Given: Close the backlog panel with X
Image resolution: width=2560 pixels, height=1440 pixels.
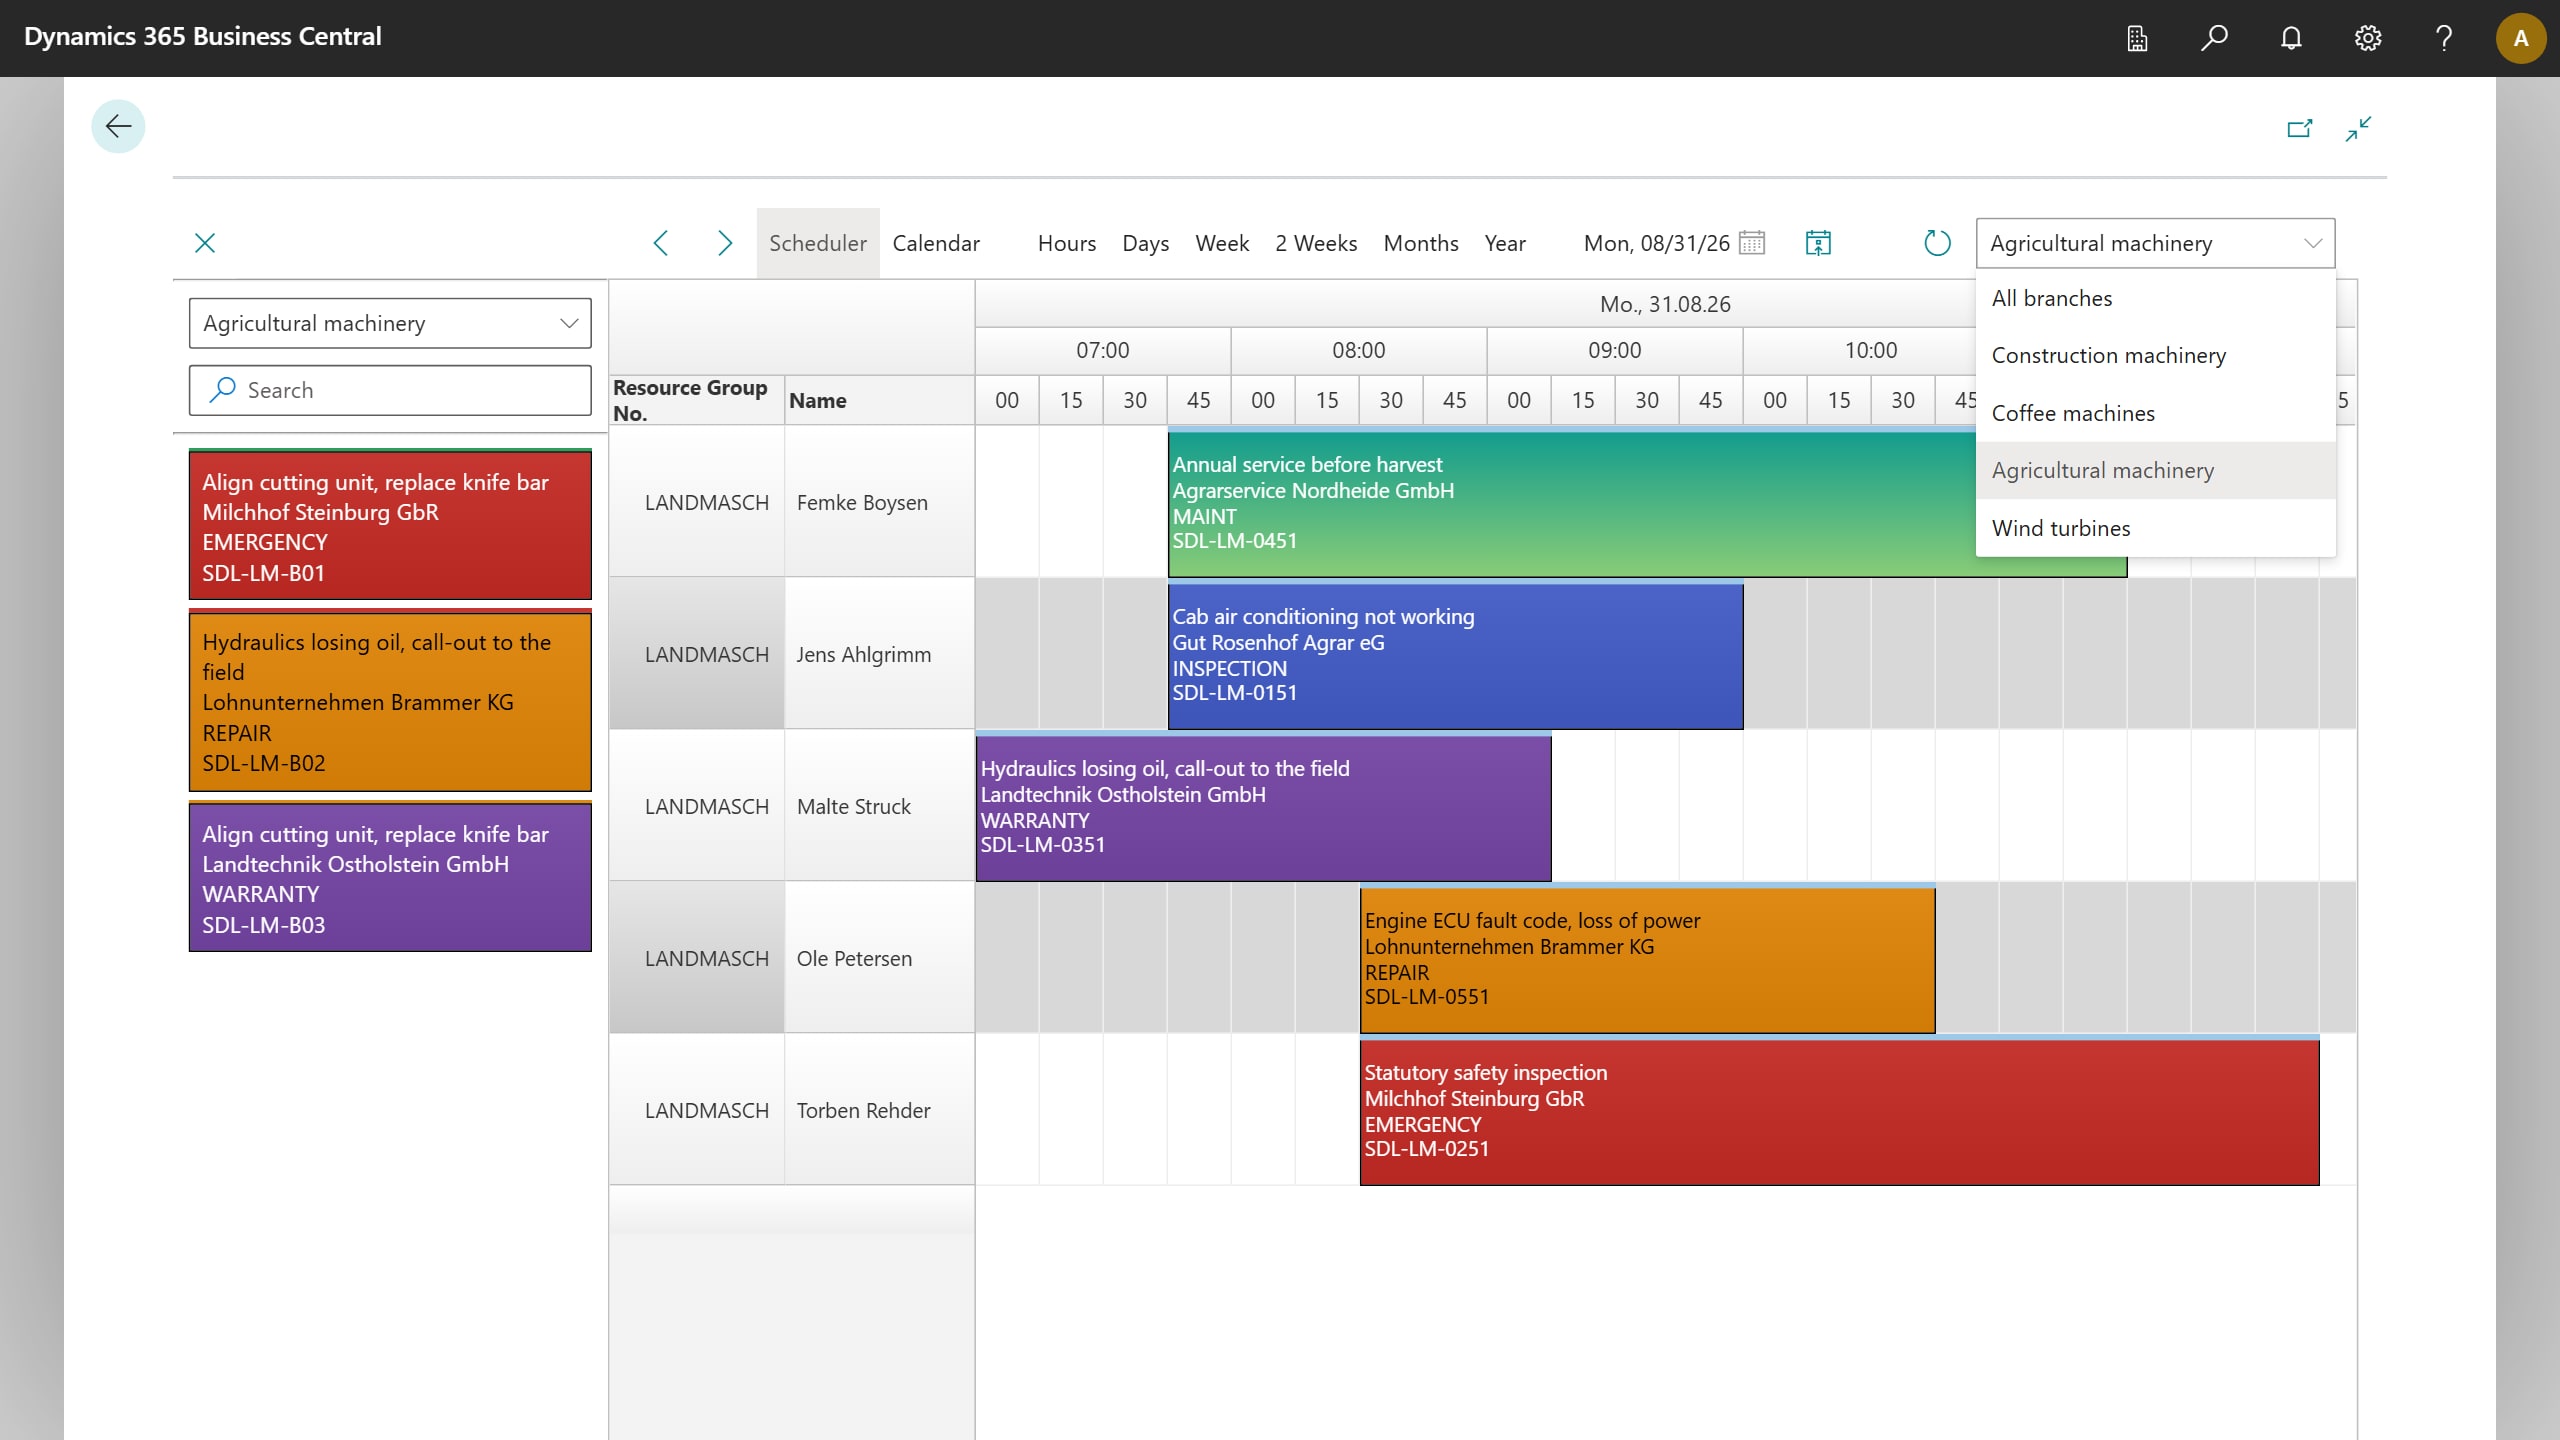Looking at the screenshot, I should tap(205, 243).
